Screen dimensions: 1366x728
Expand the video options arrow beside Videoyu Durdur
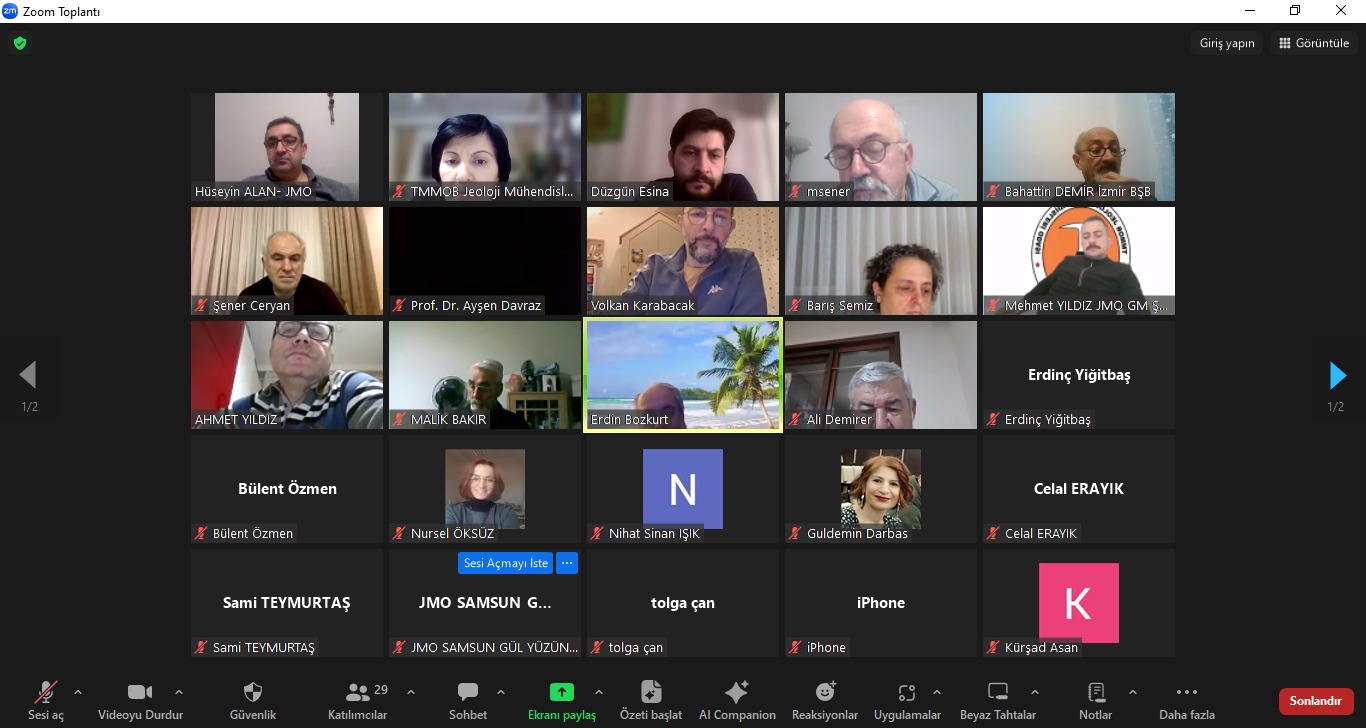[179, 692]
